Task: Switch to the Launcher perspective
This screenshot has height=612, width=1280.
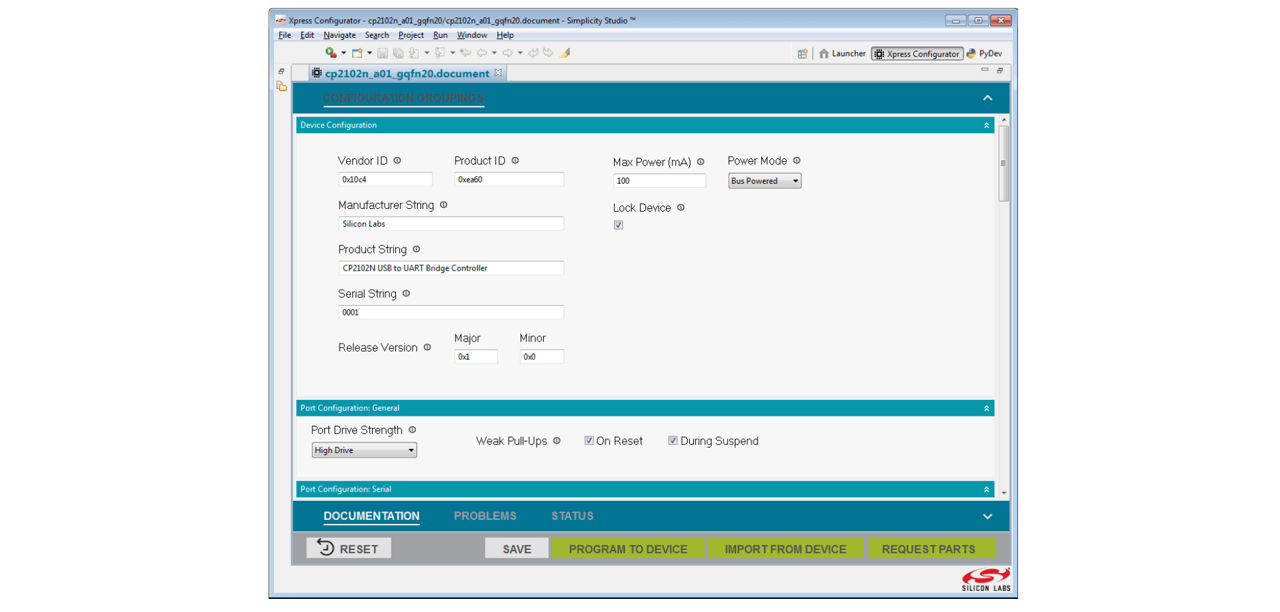Action: click(842, 54)
